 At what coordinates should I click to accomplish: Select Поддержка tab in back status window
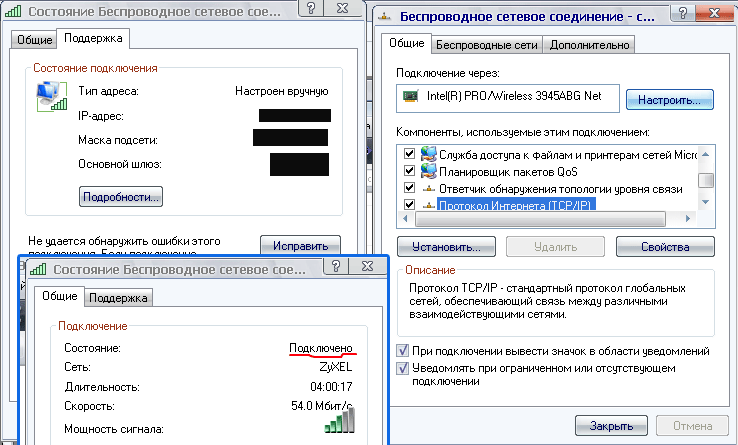pyautogui.click(x=93, y=38)
